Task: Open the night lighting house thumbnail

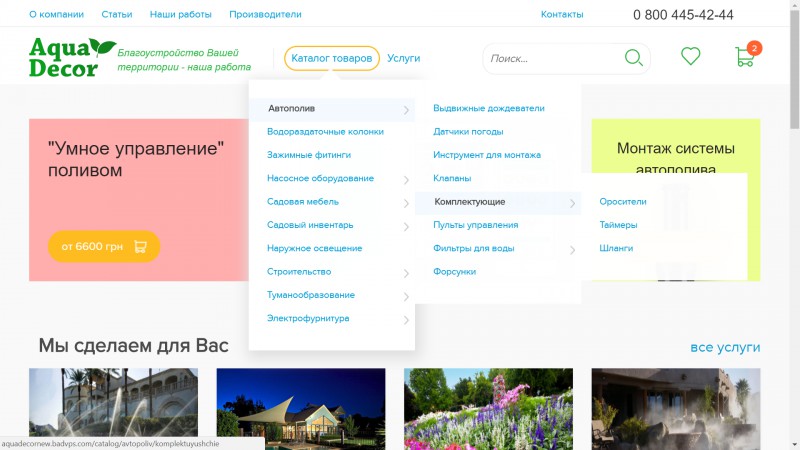Action: coord(301,409)
